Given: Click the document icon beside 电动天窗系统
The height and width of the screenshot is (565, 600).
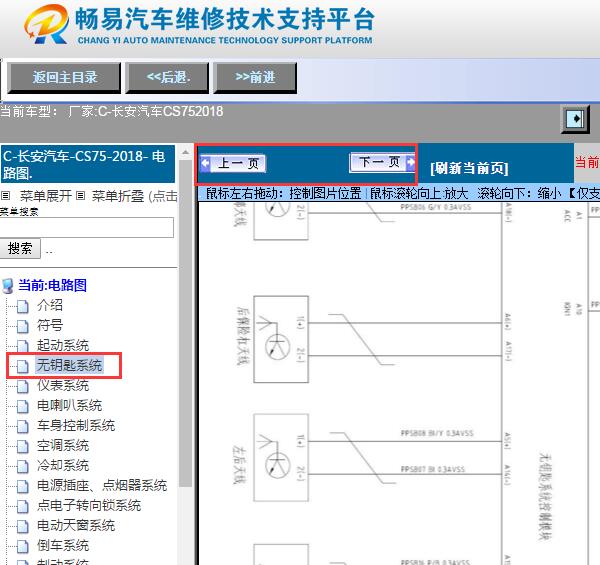Looking at the screenshot, I should pos(23,527).
